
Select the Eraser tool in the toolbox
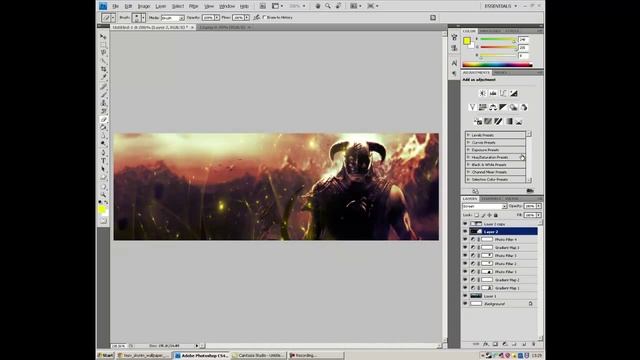103,120
